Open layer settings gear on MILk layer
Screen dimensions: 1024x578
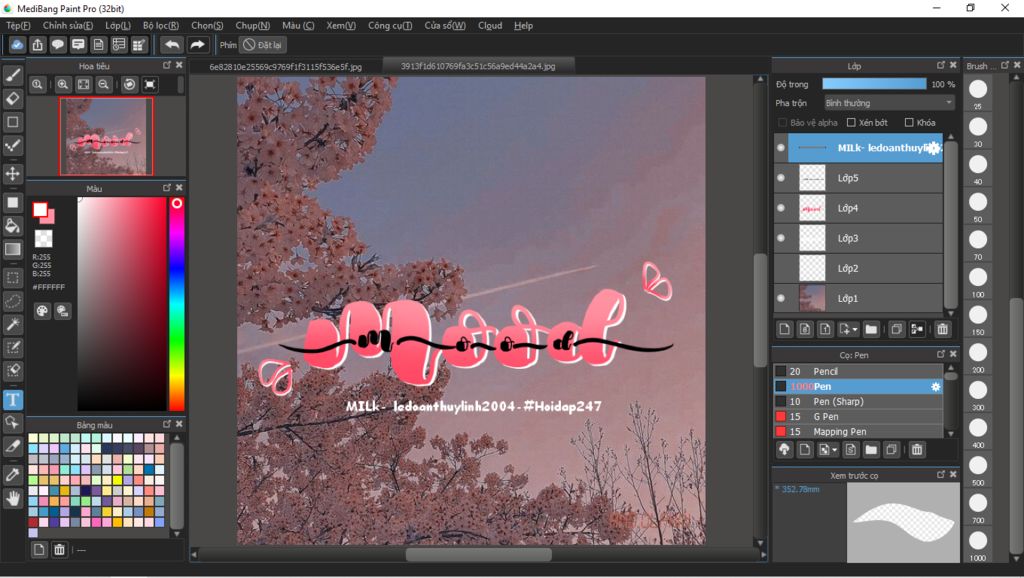click(x=935, y=148)
